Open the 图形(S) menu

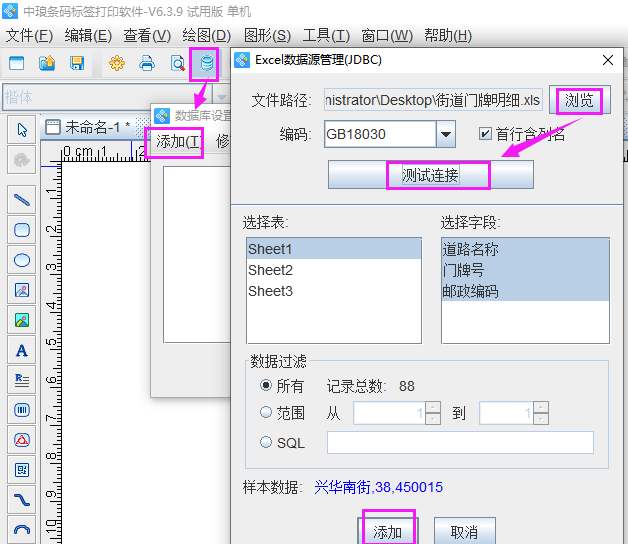(267, 36)
